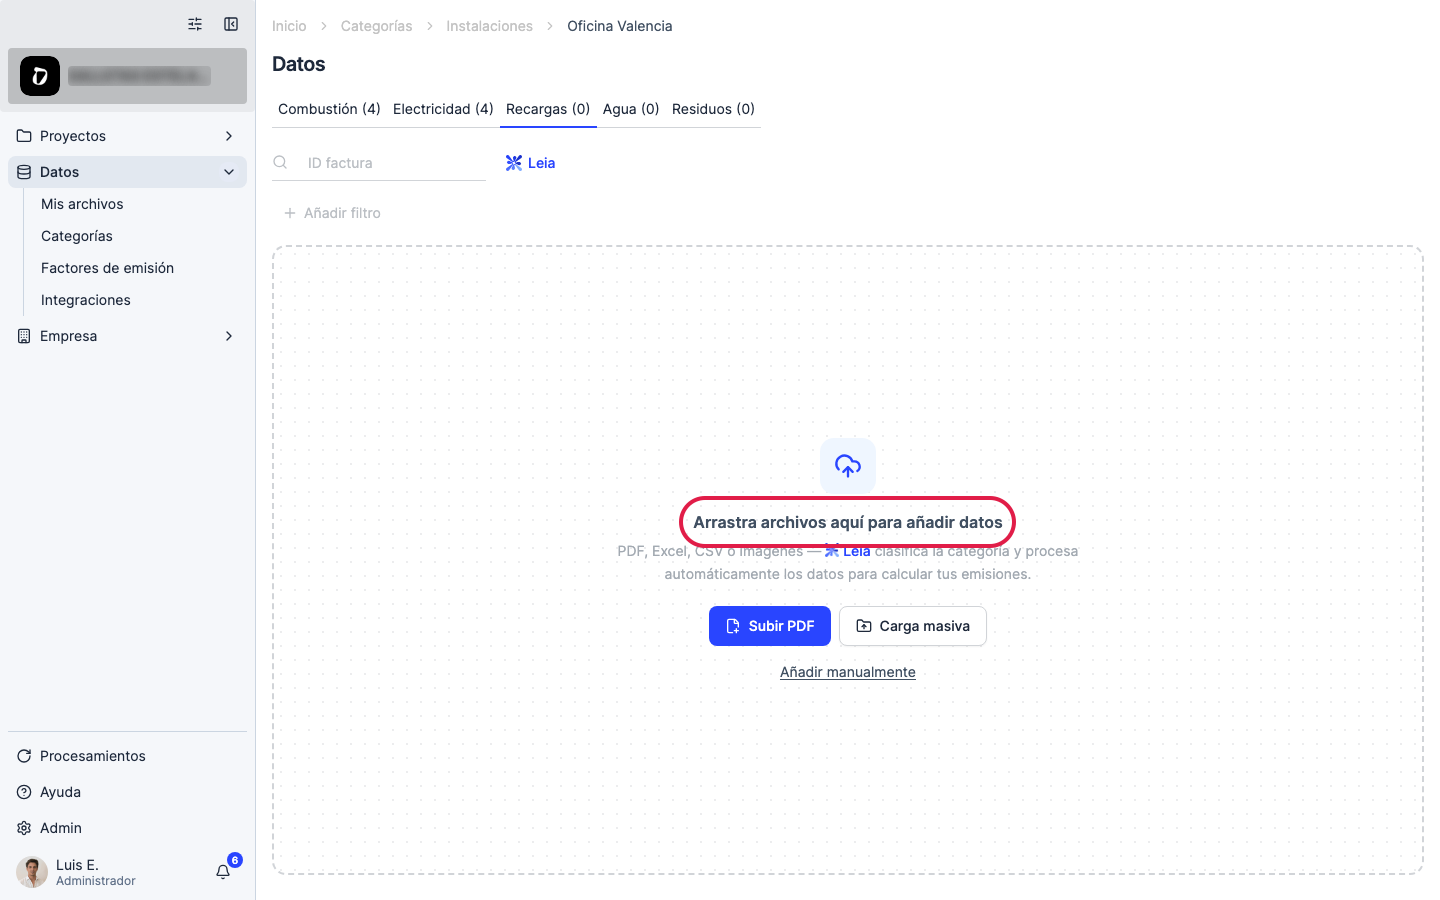This screenshot has width=1440, height=900.
Task: Switch to the Residuos (0) tab
Action: [713, 109]
